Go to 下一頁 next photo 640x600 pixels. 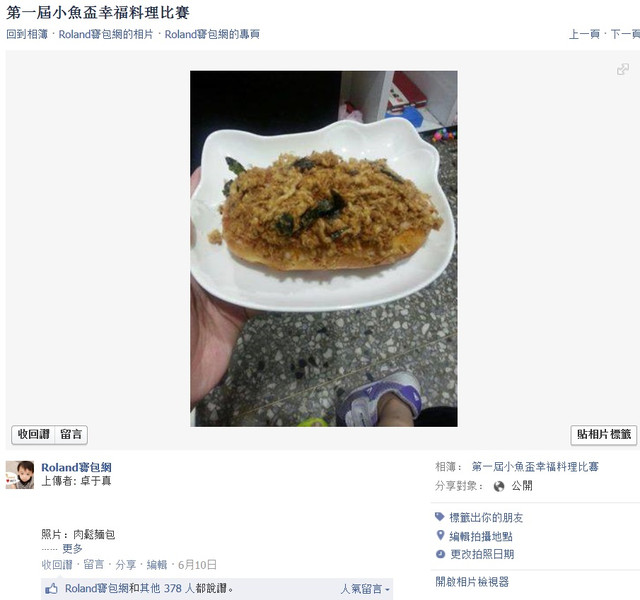click(x=625, y=34)
